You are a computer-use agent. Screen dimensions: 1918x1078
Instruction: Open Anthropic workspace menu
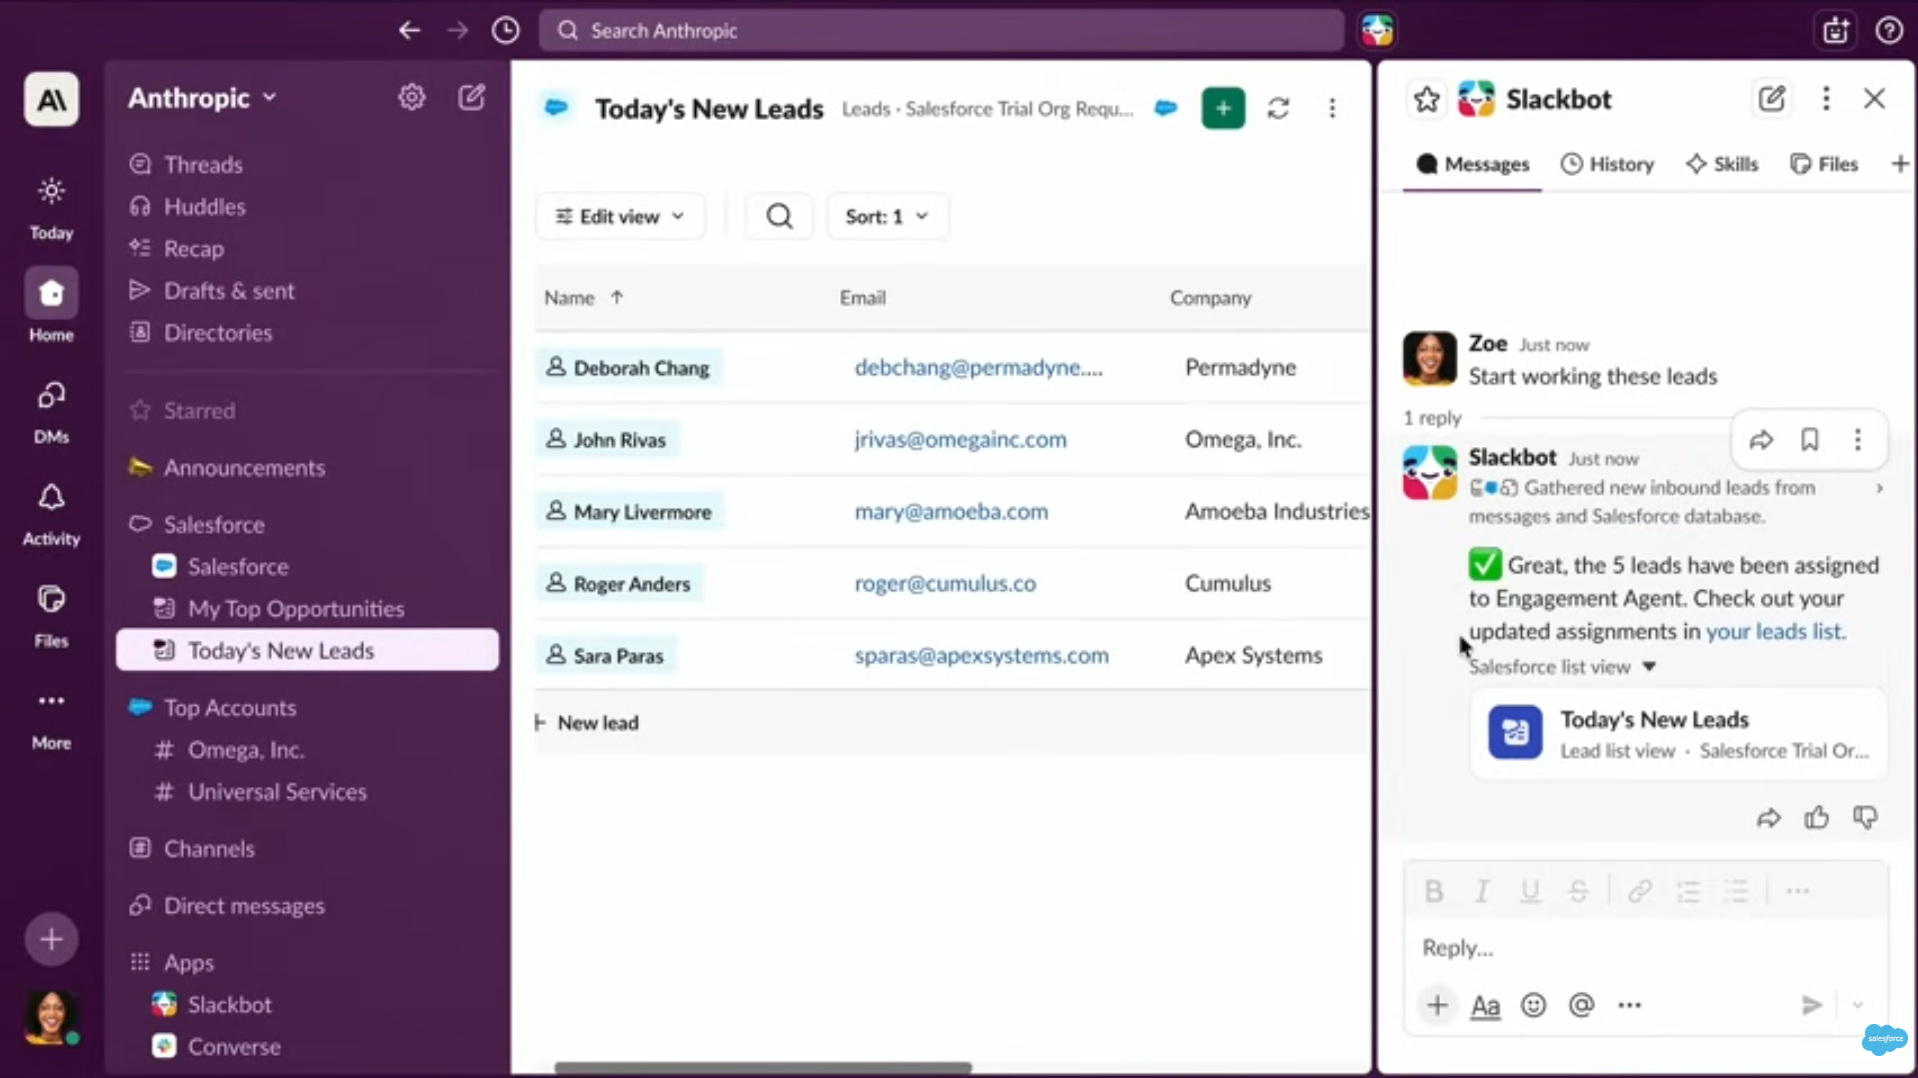(202, 98)
